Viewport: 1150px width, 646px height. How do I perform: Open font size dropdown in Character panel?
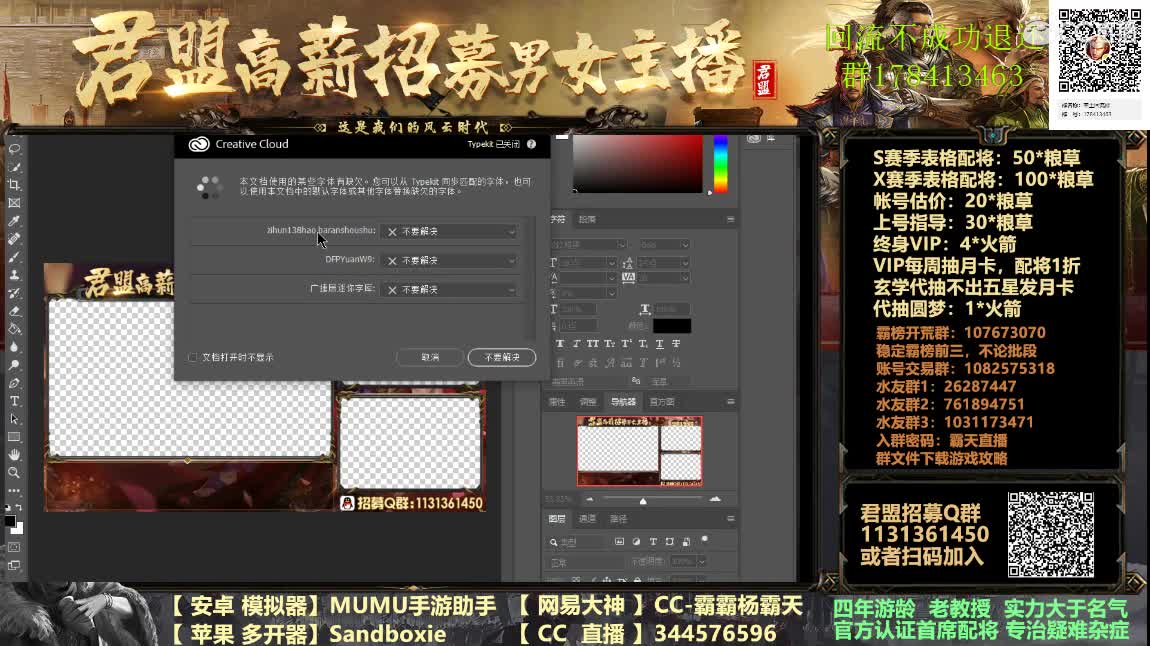pyautogui.click(x=611, y=263)
